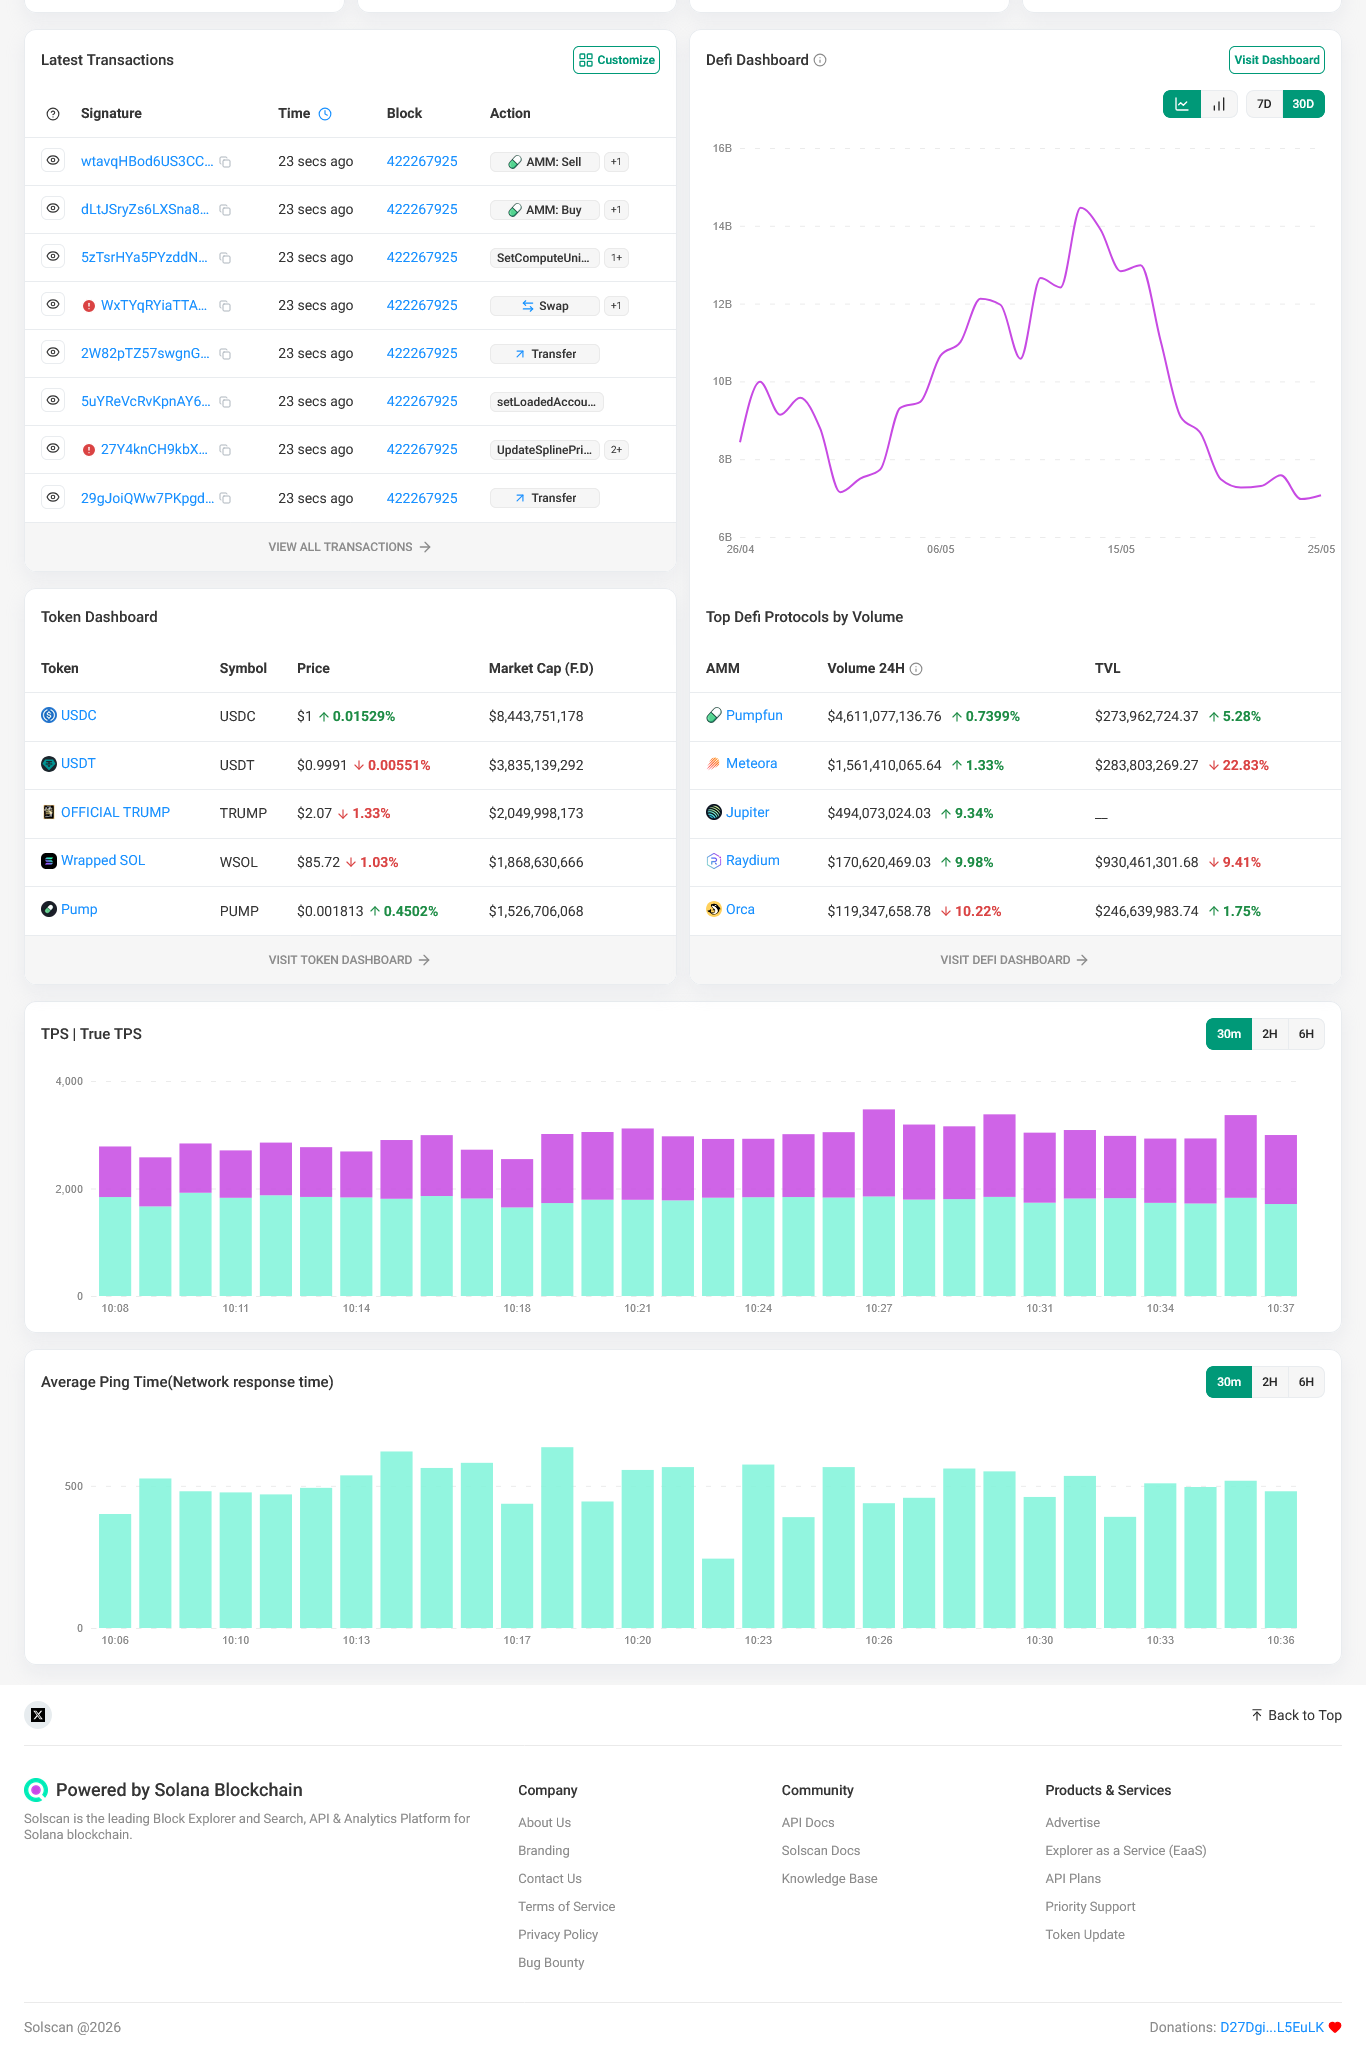Open Terms of Service footer link
This screenshot has width=1366, height=2051.
567,1907
